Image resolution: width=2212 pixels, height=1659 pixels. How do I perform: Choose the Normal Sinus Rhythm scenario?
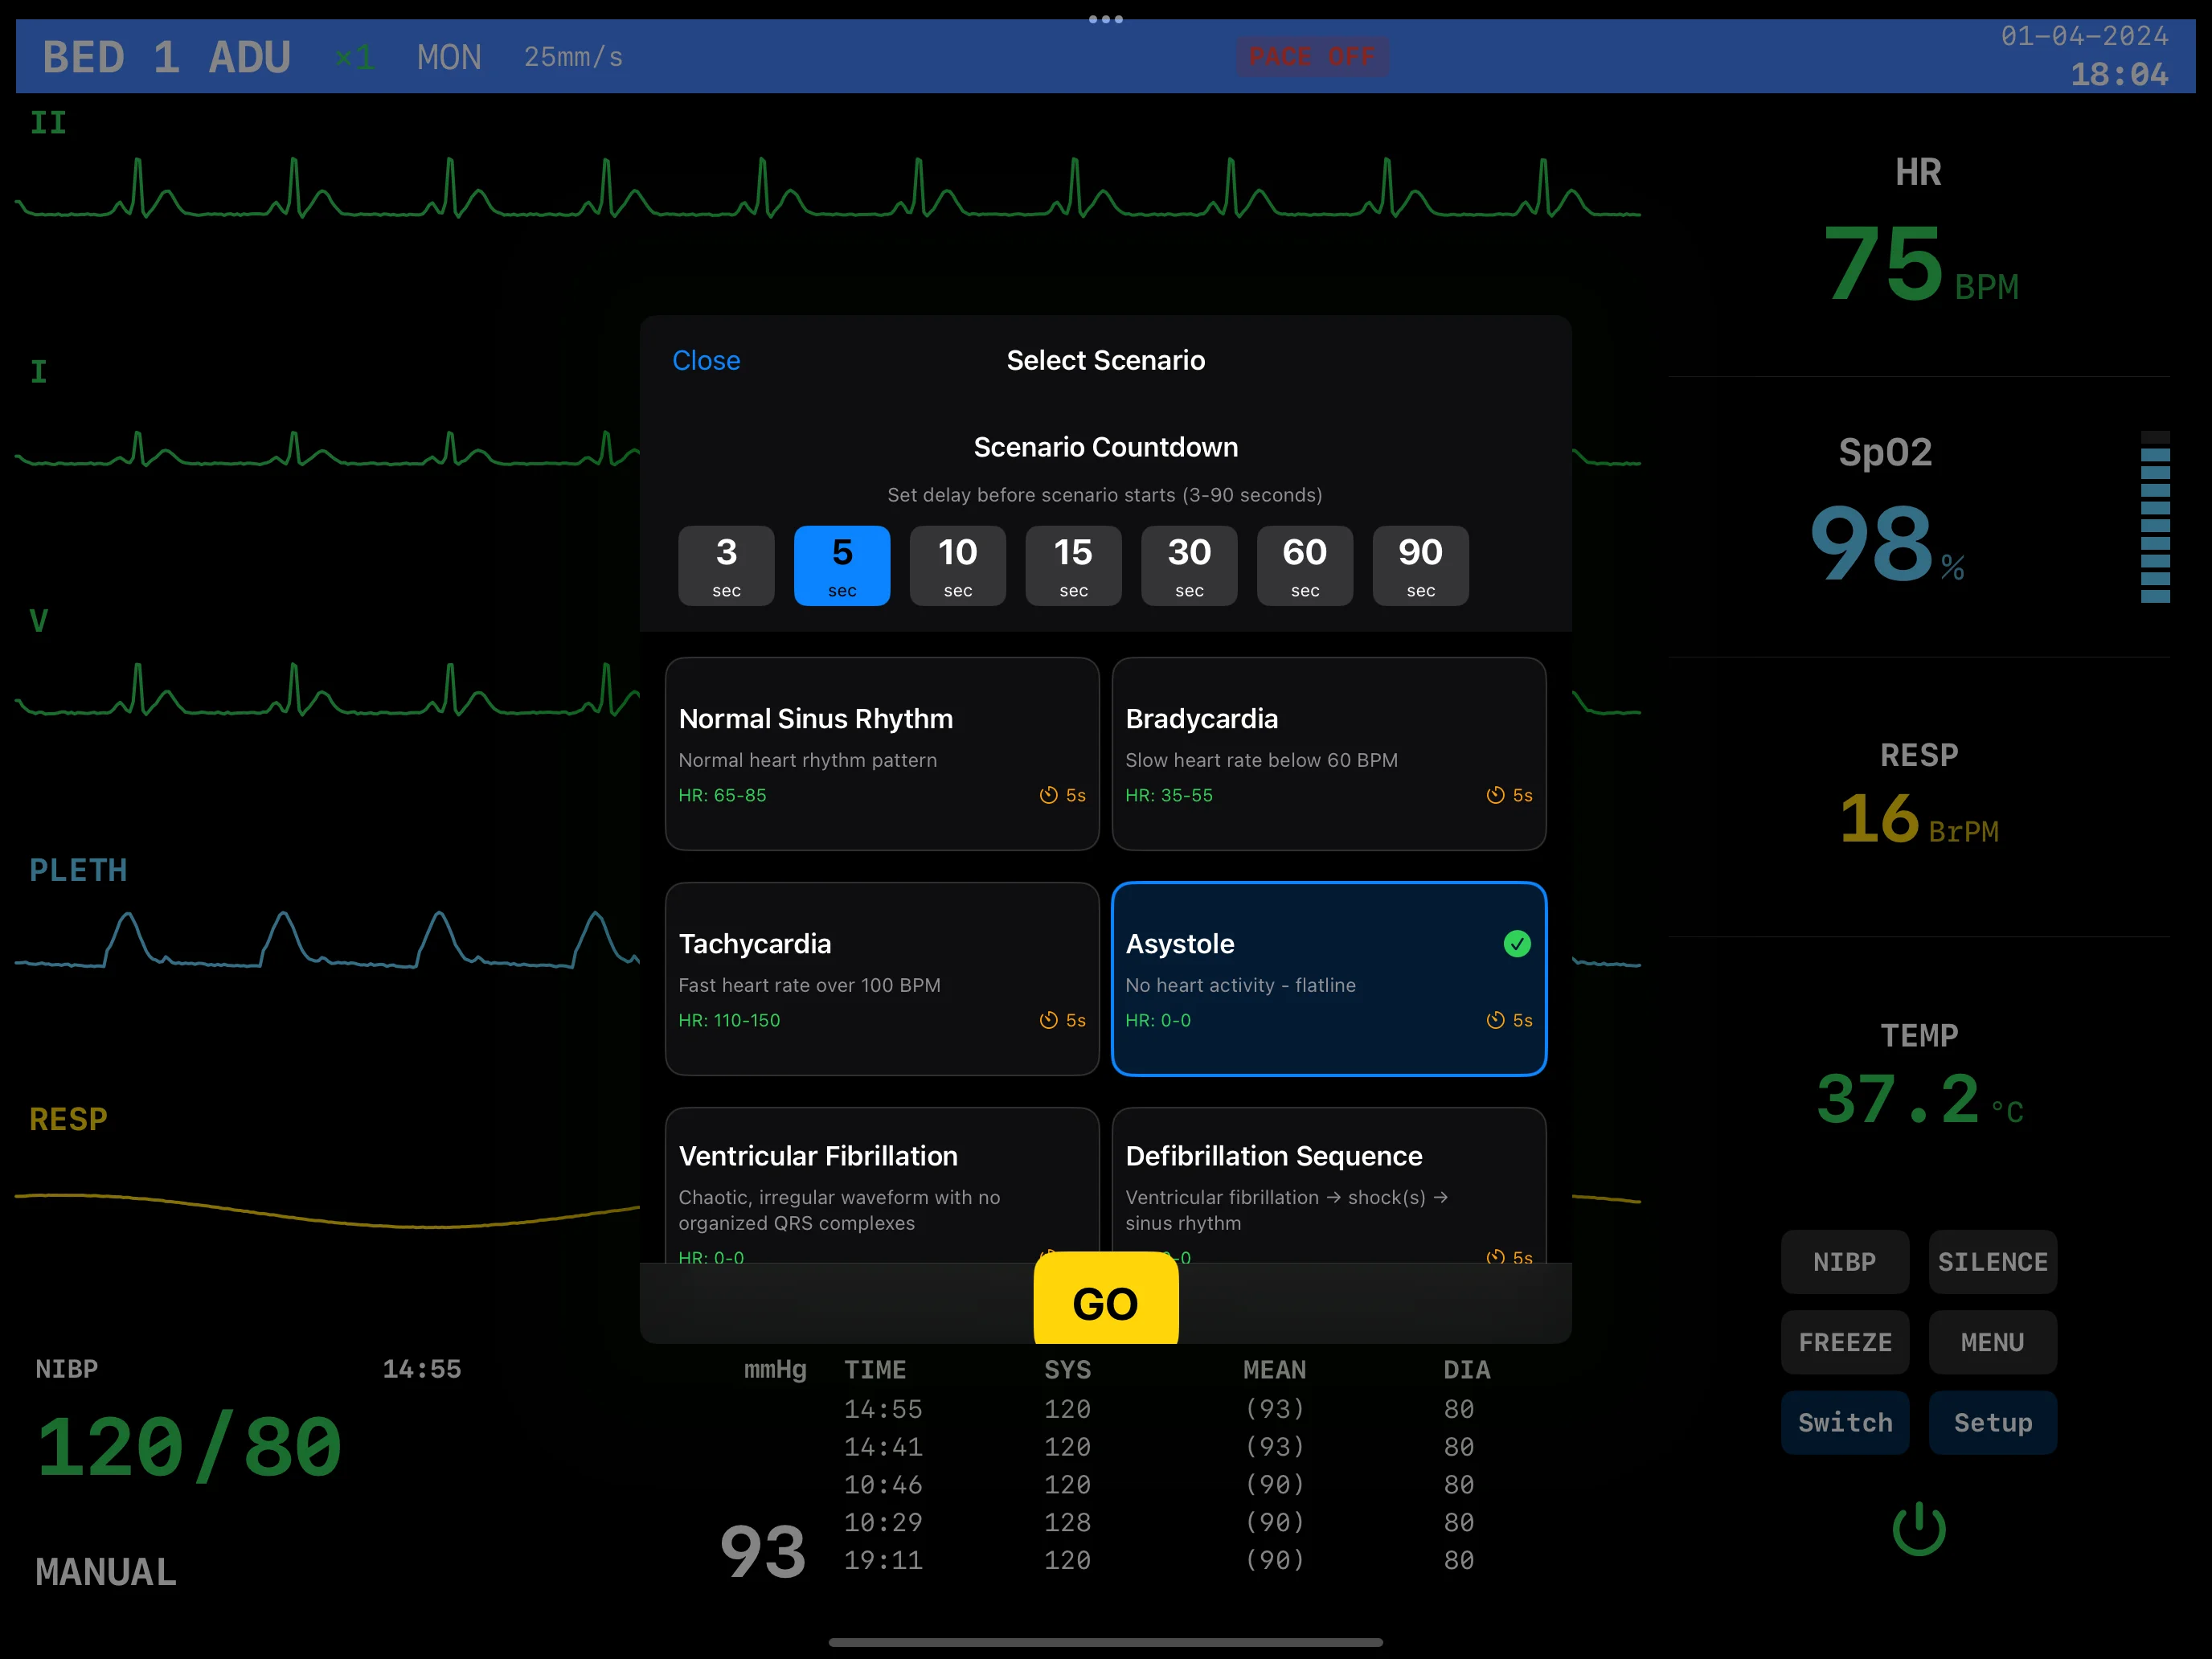click(882, 754)
